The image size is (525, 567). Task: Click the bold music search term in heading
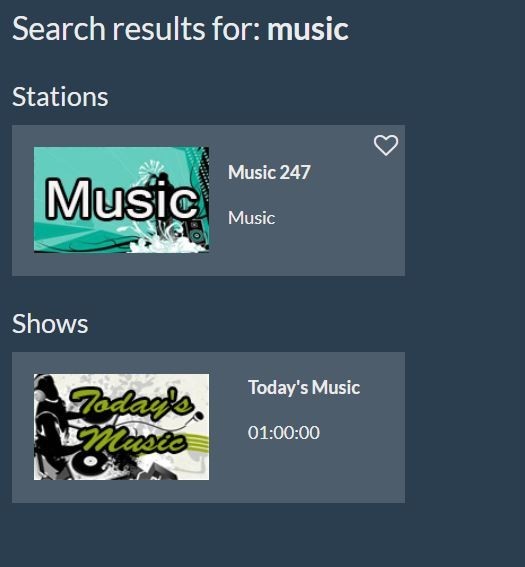308,29
